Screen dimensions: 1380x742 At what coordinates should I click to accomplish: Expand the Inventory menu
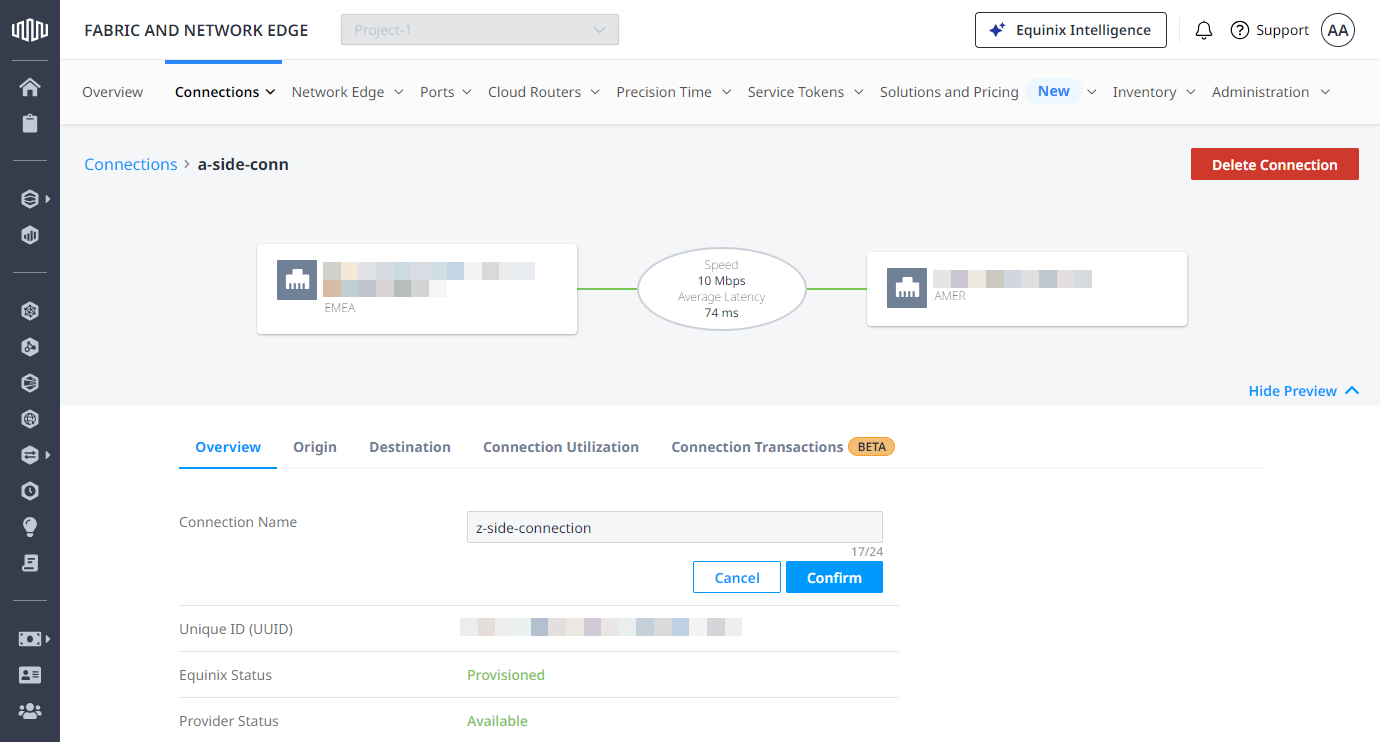pyautogui.click(x=1154, y=92)
